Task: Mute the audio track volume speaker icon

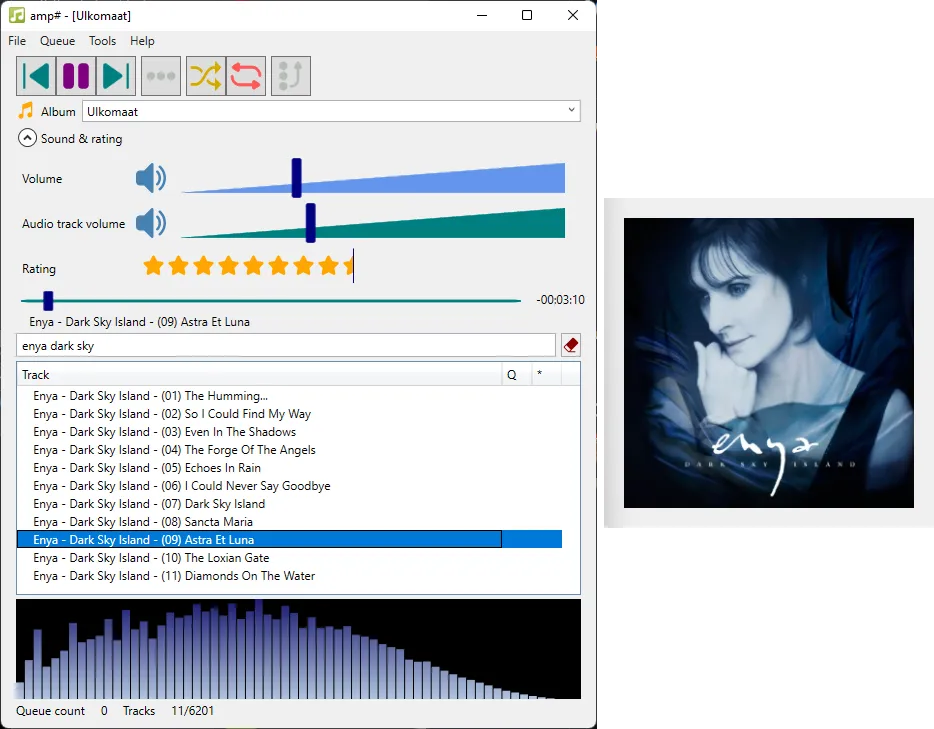Action: click(x=151, y=223)
